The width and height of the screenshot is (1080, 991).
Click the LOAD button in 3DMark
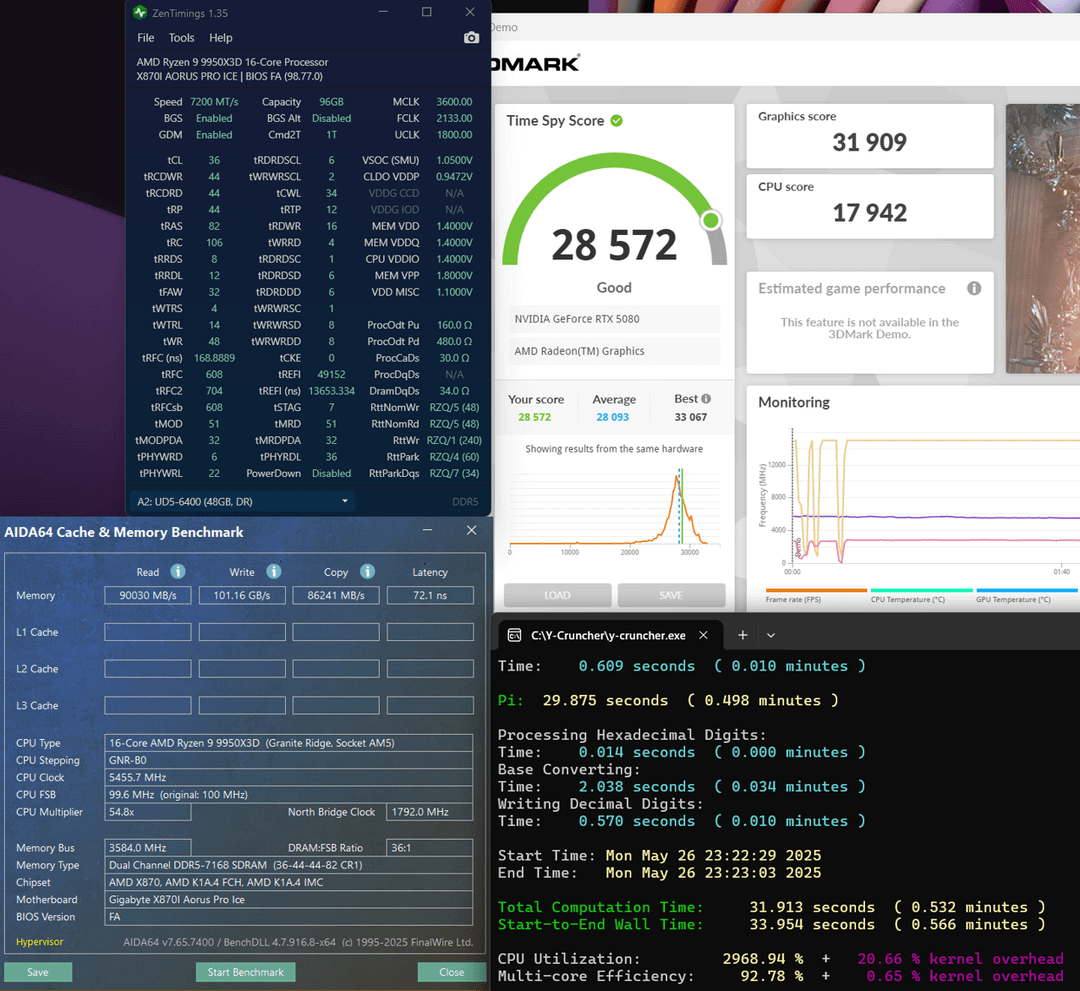pyautogui.click(x=557, y=595)
